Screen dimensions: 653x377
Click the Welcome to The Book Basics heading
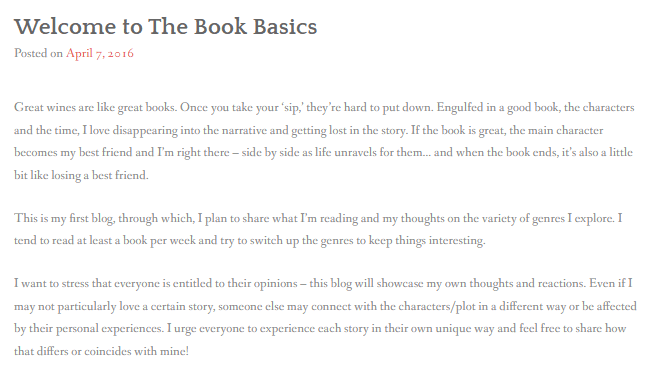click(x=166, y=27)
